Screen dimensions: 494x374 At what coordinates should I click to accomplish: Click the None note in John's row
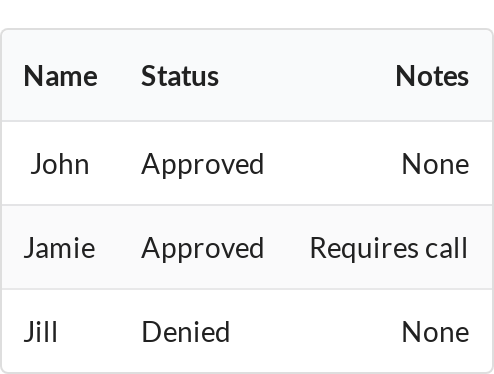[435, 164]
